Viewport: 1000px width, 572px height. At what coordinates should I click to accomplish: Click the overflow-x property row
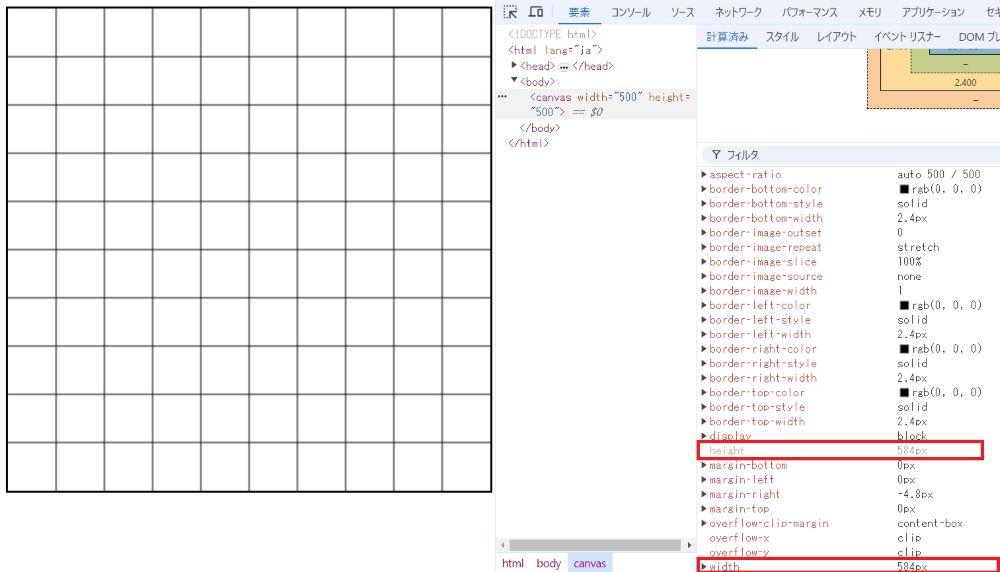click(x=848, y=538)
